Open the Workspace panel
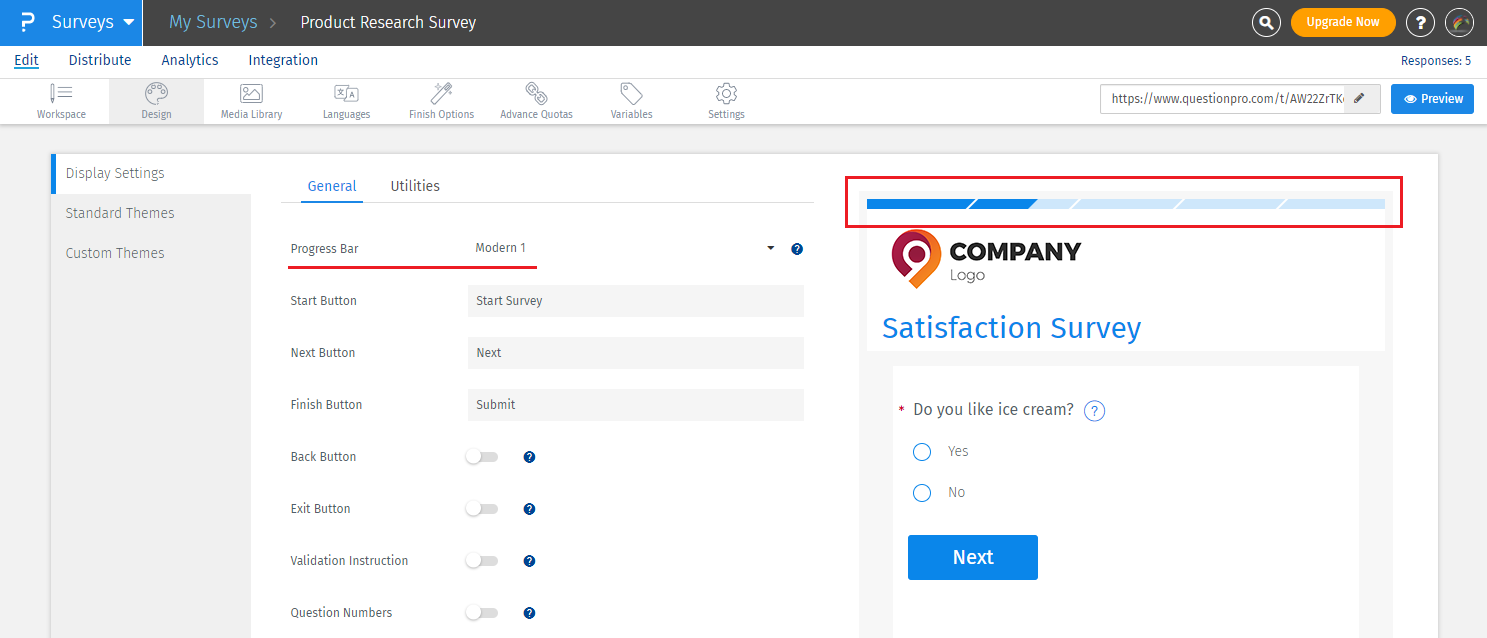This screenshot has width=1487, height=638. pos(61,100)
